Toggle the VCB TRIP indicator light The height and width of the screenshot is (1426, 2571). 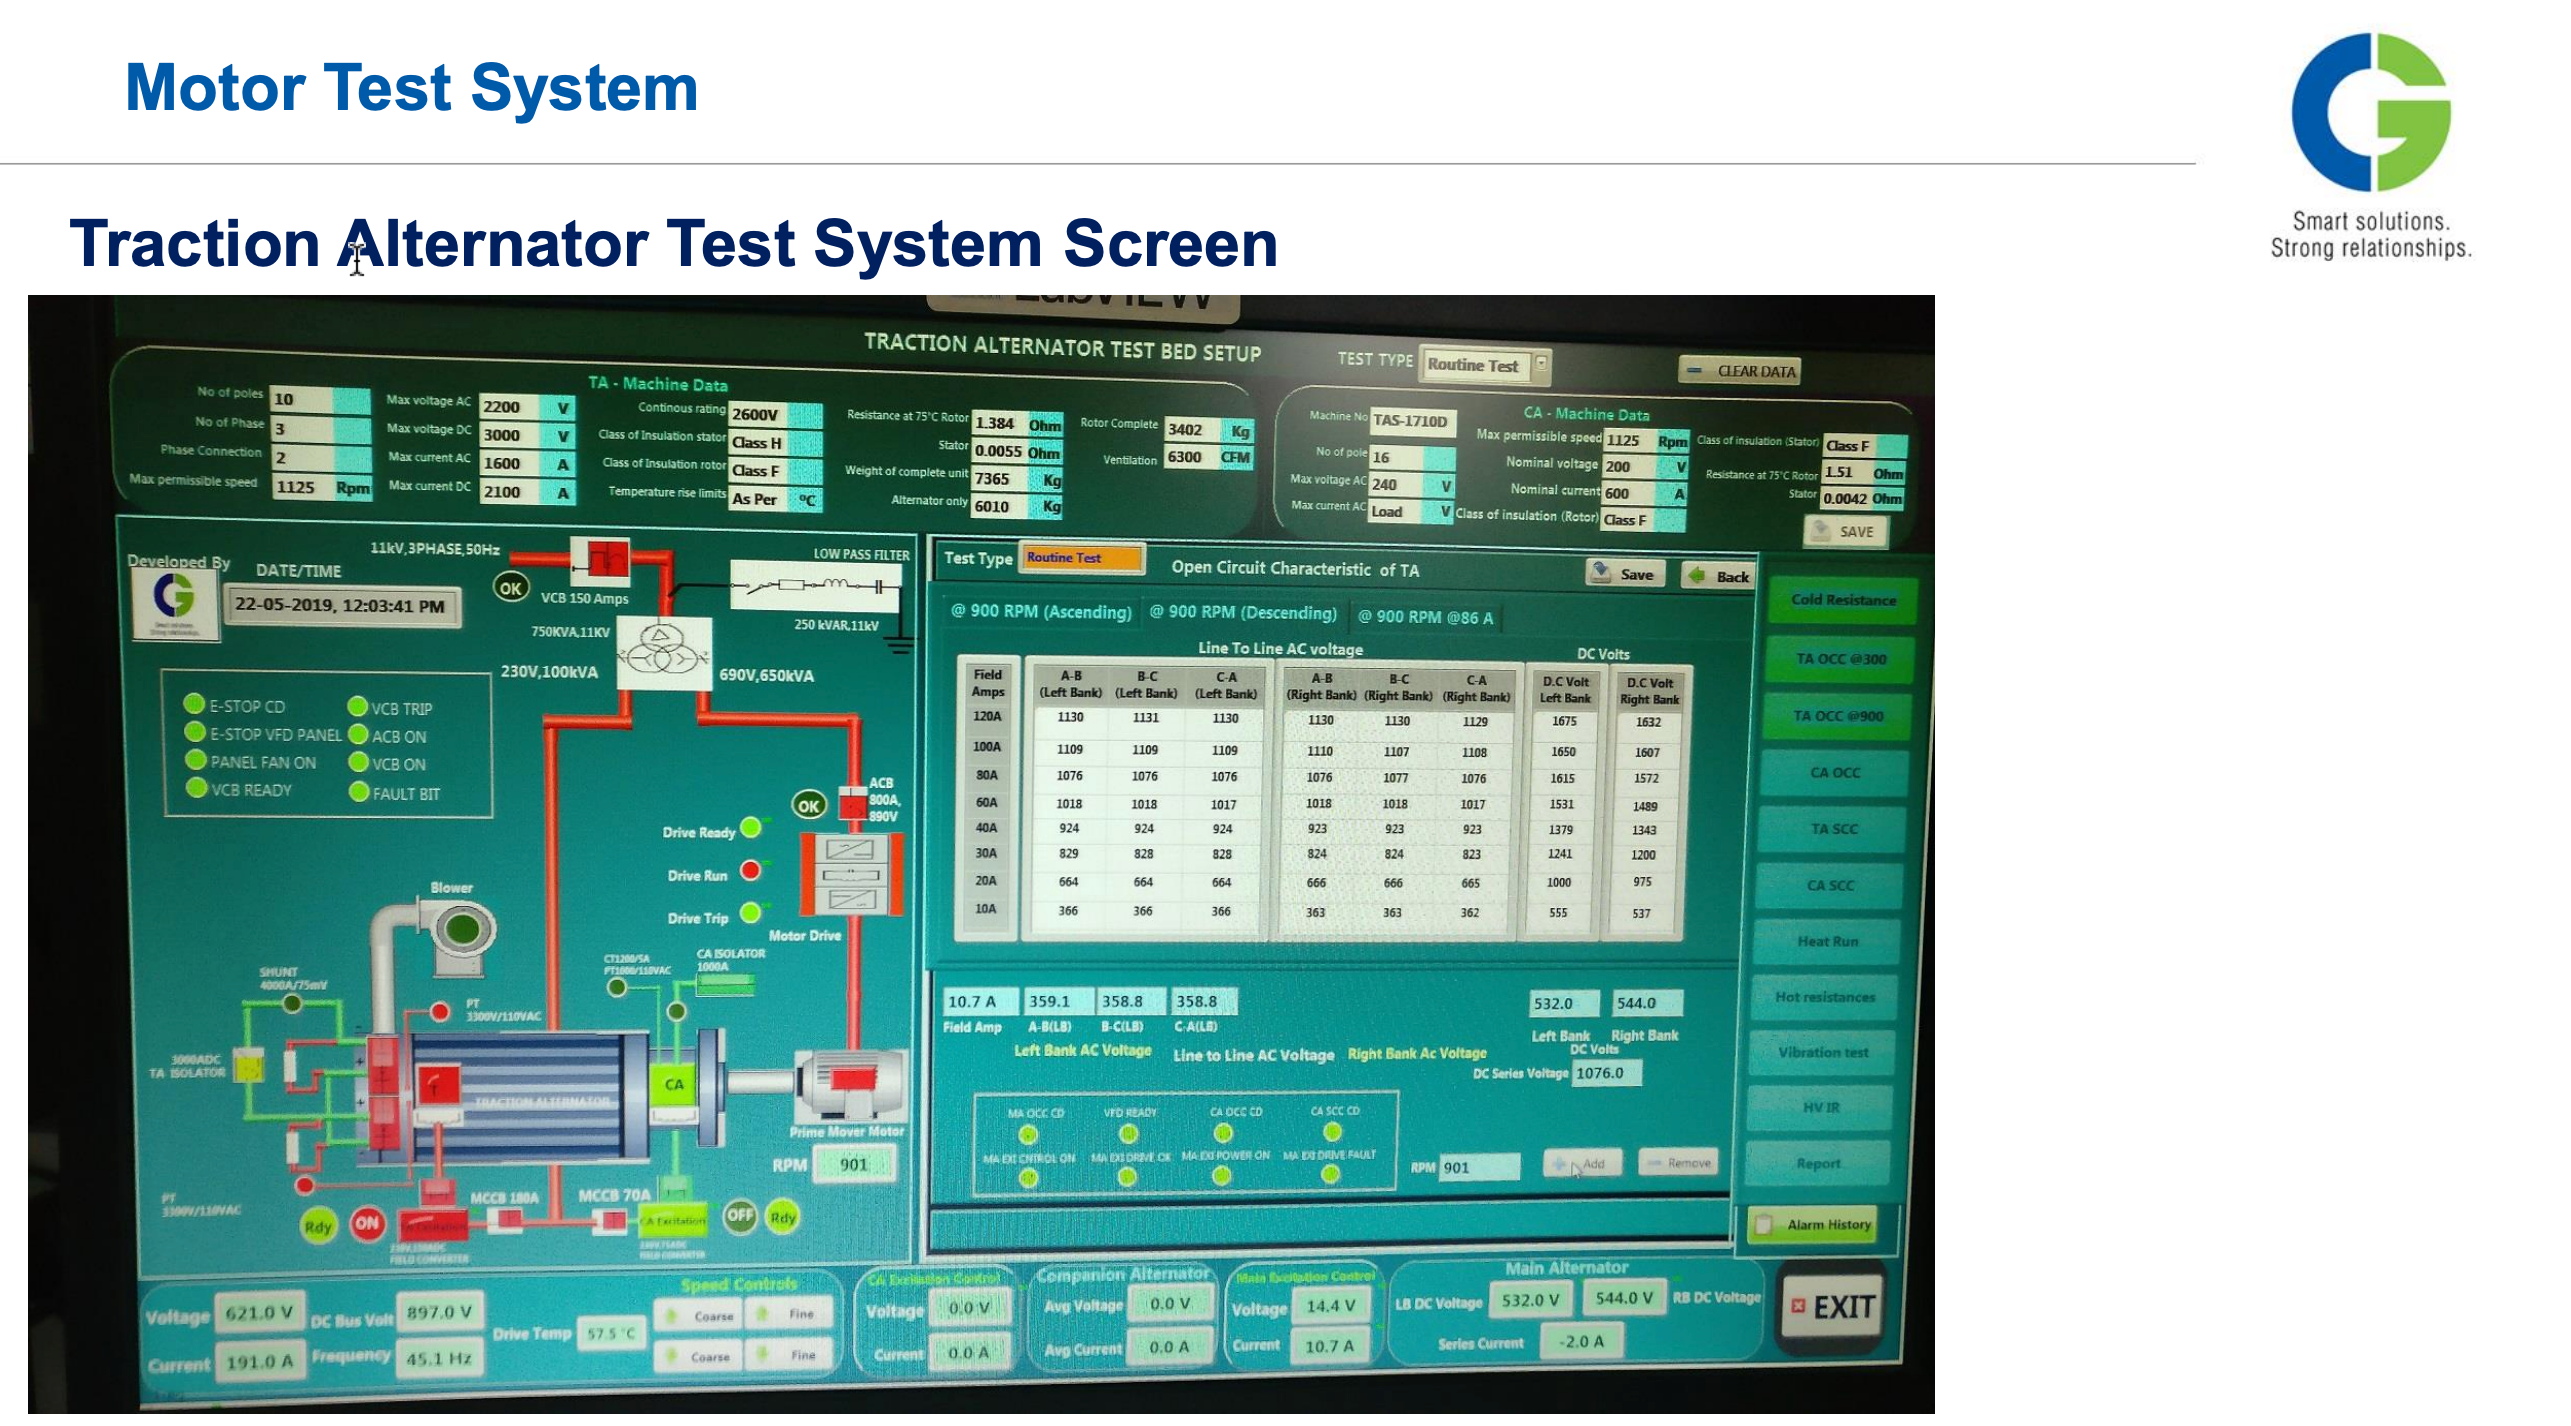(x=357, y=706)
